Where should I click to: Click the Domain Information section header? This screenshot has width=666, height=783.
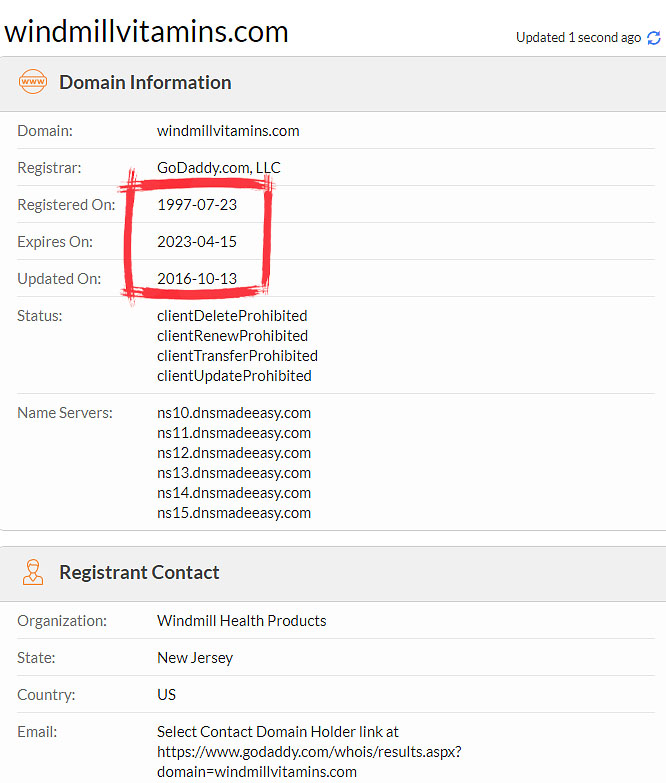coord(145,82)
